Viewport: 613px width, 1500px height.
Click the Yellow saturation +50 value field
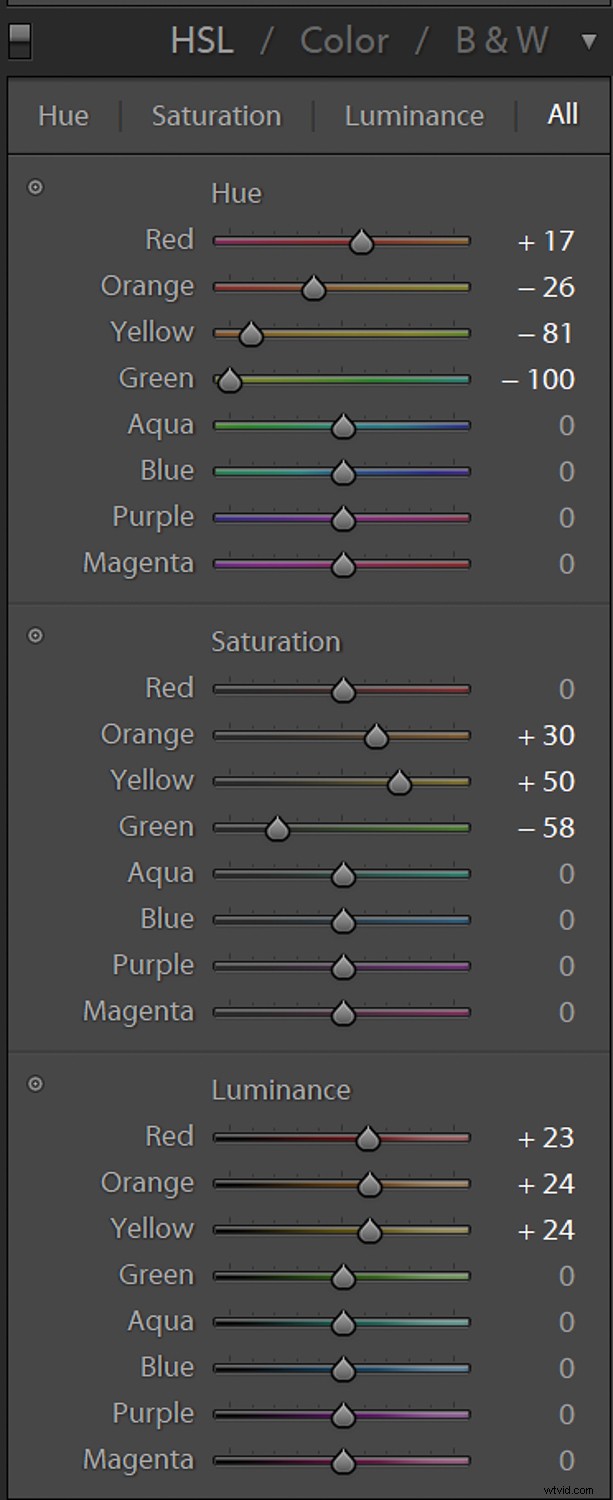click(x=546, y=782)
